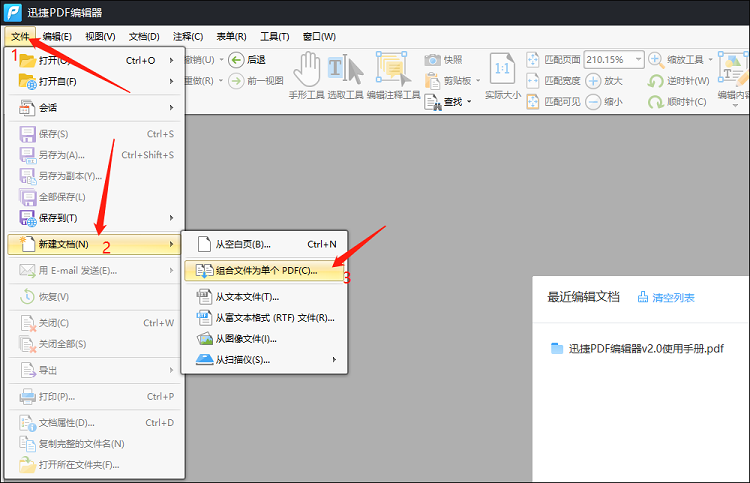Viewport: 750px width, 483px height.
Task: Click Fit Width (匹配宽度)
Action: click(553, 81)
